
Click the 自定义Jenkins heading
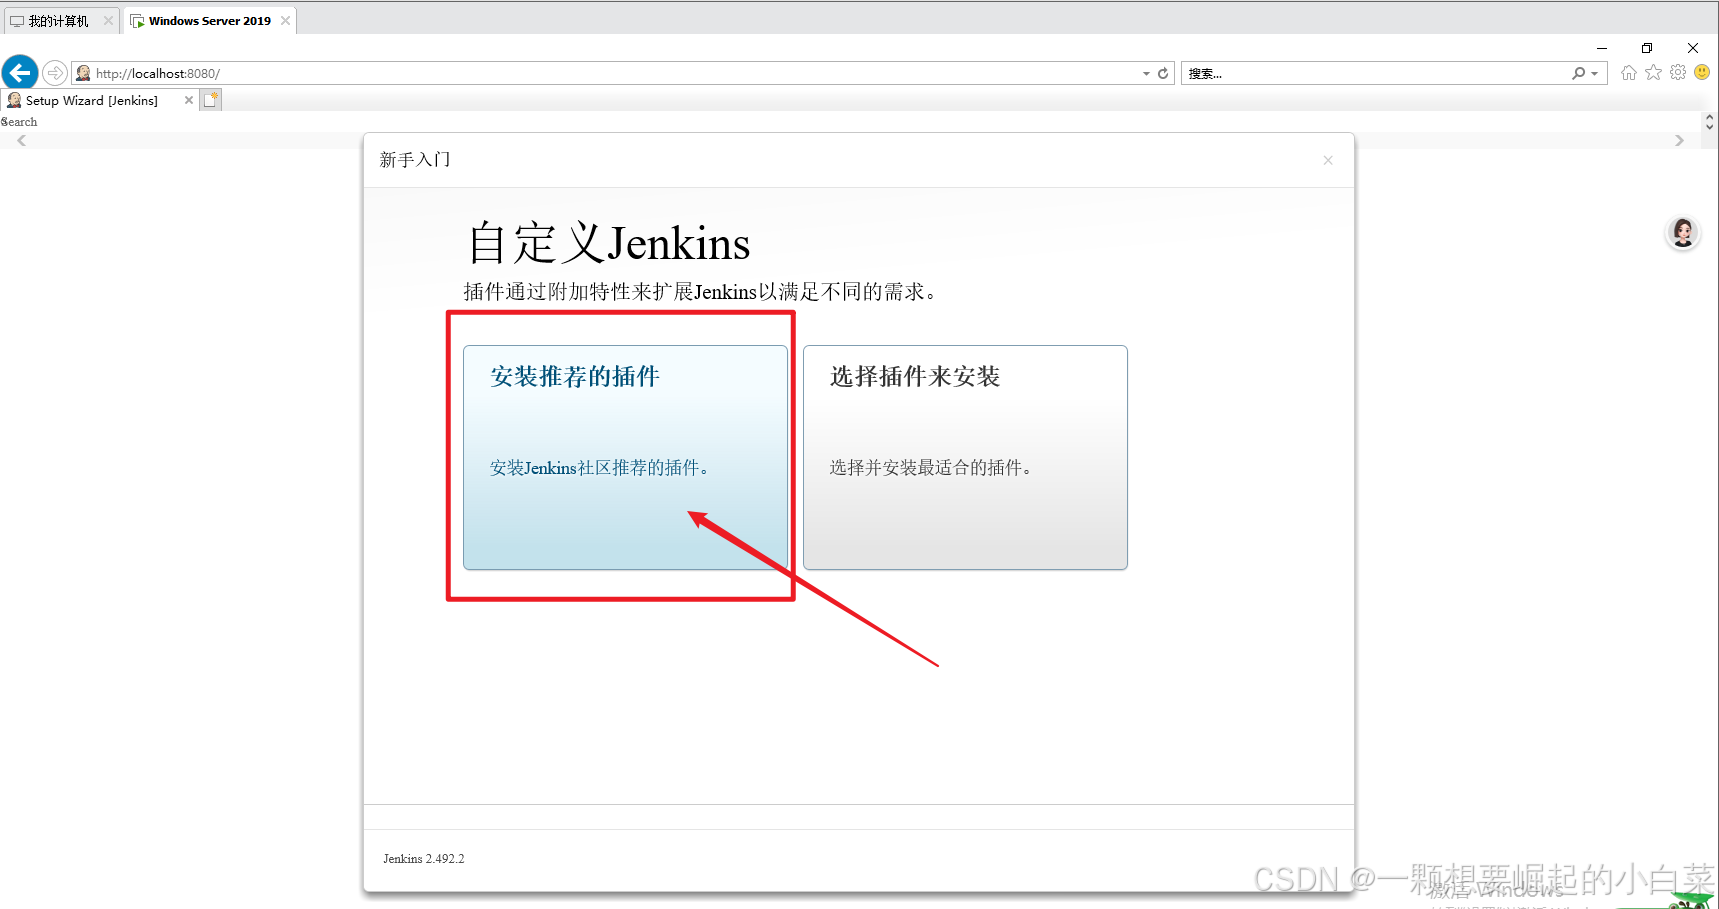coord(609,243)
